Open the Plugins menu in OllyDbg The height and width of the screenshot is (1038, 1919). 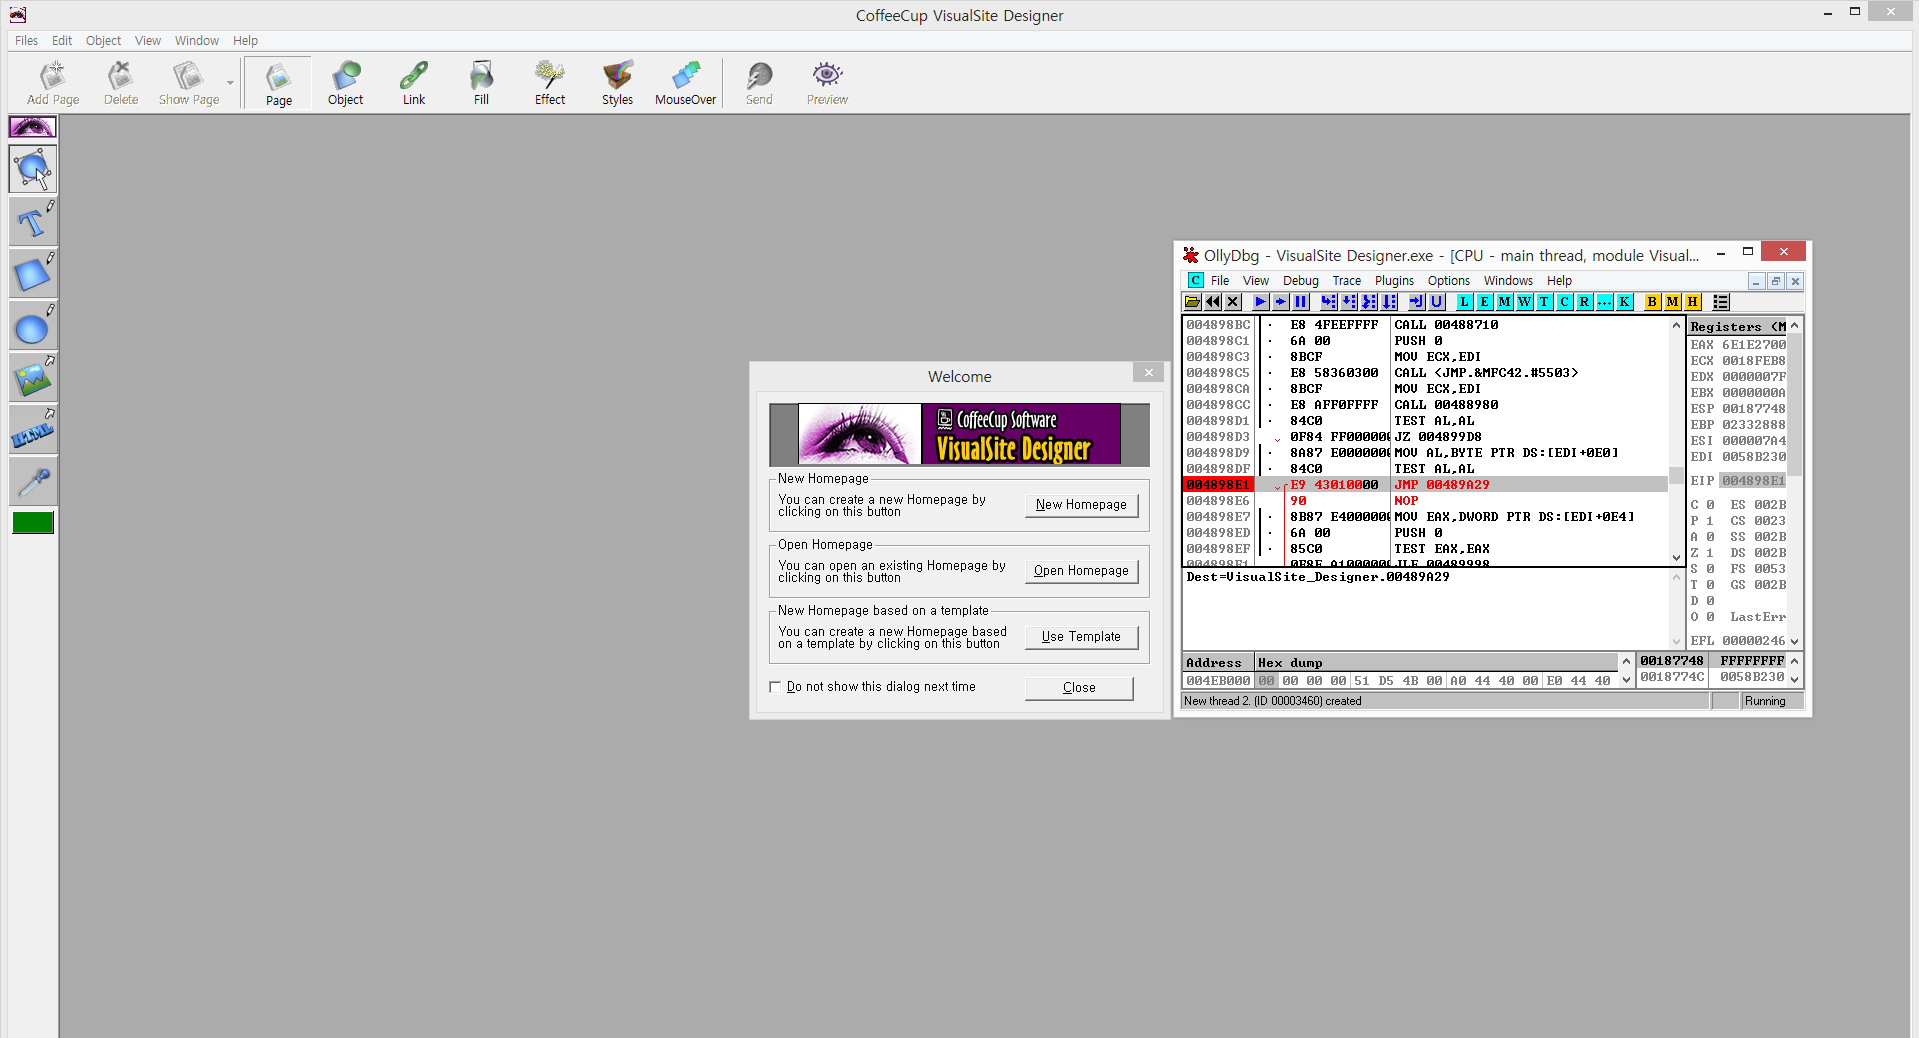(x=1394, y=281)
